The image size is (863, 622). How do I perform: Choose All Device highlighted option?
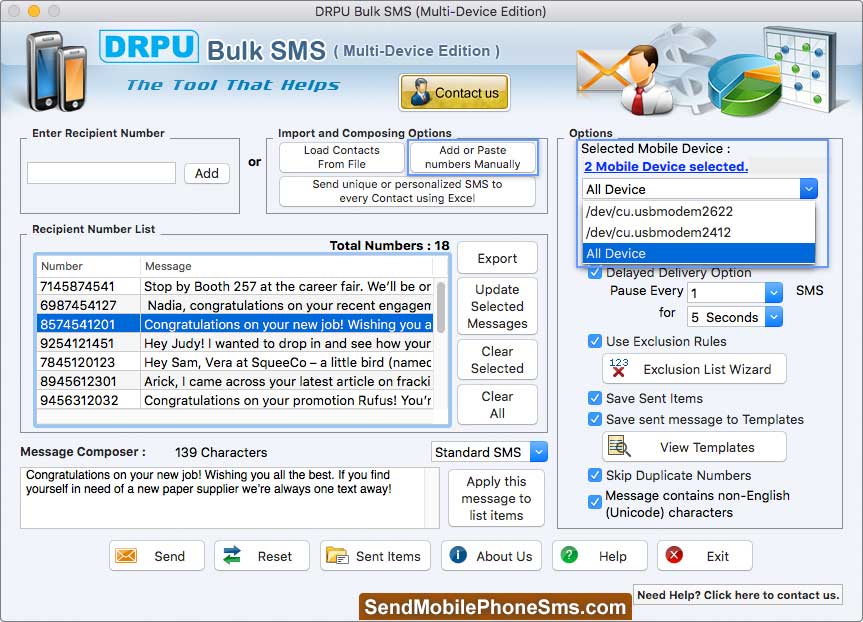(698, 253)
